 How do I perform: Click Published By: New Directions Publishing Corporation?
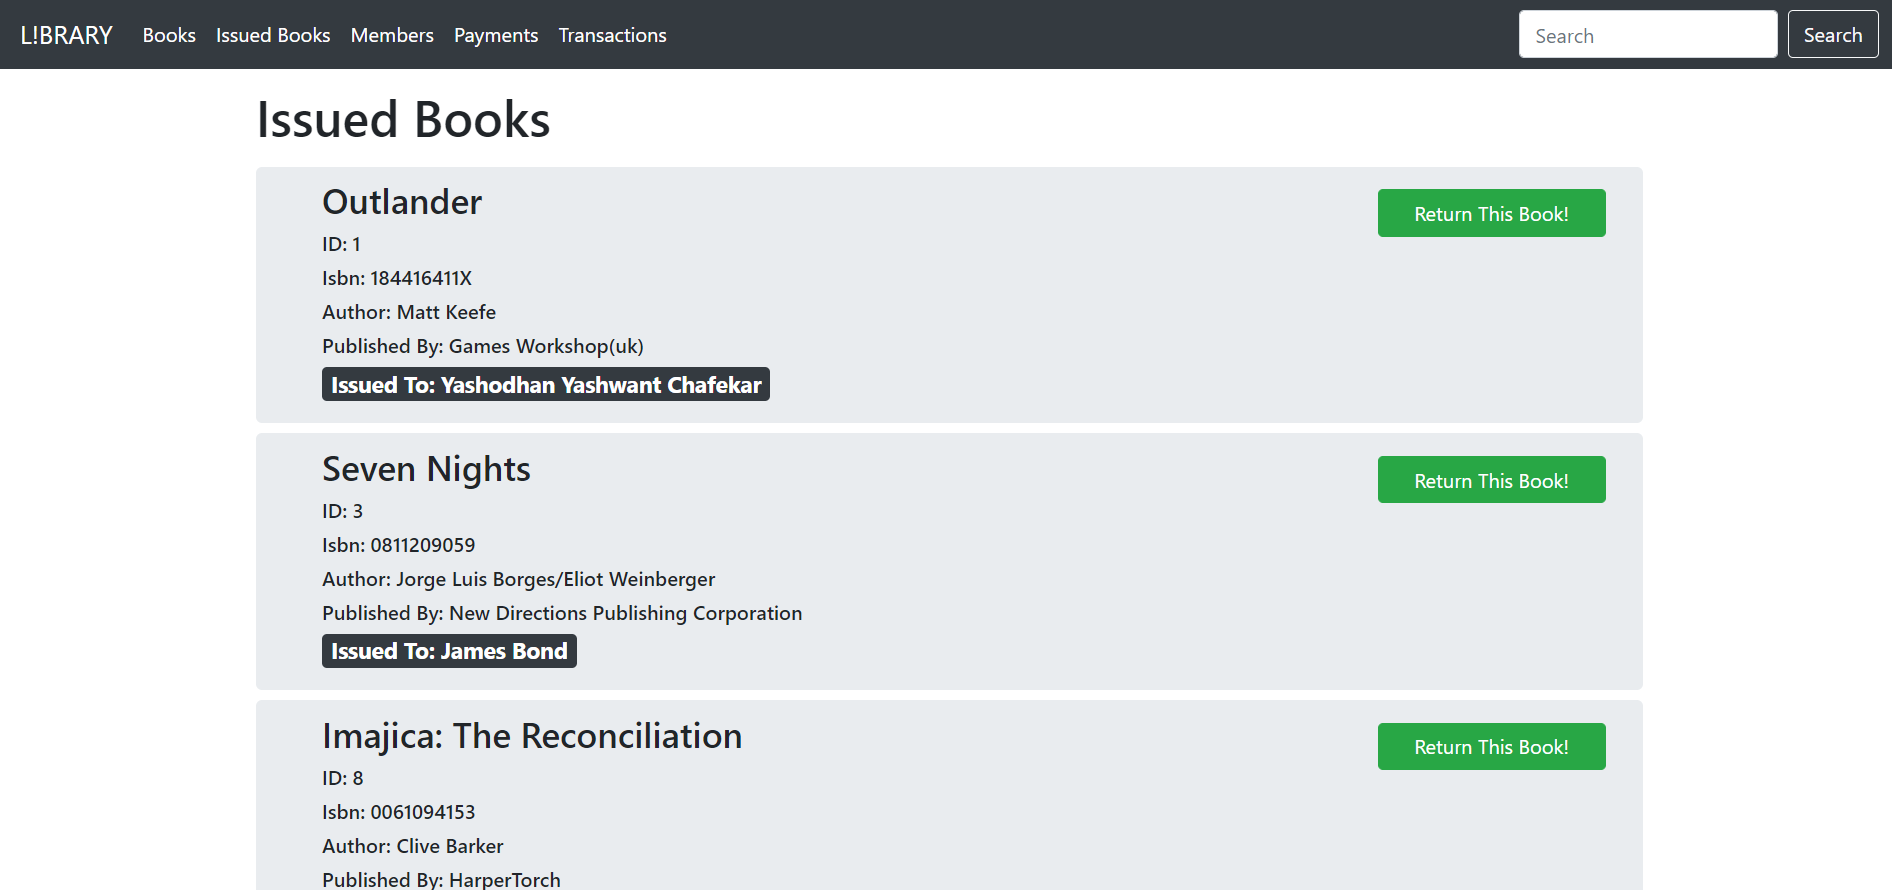point(562,613)
